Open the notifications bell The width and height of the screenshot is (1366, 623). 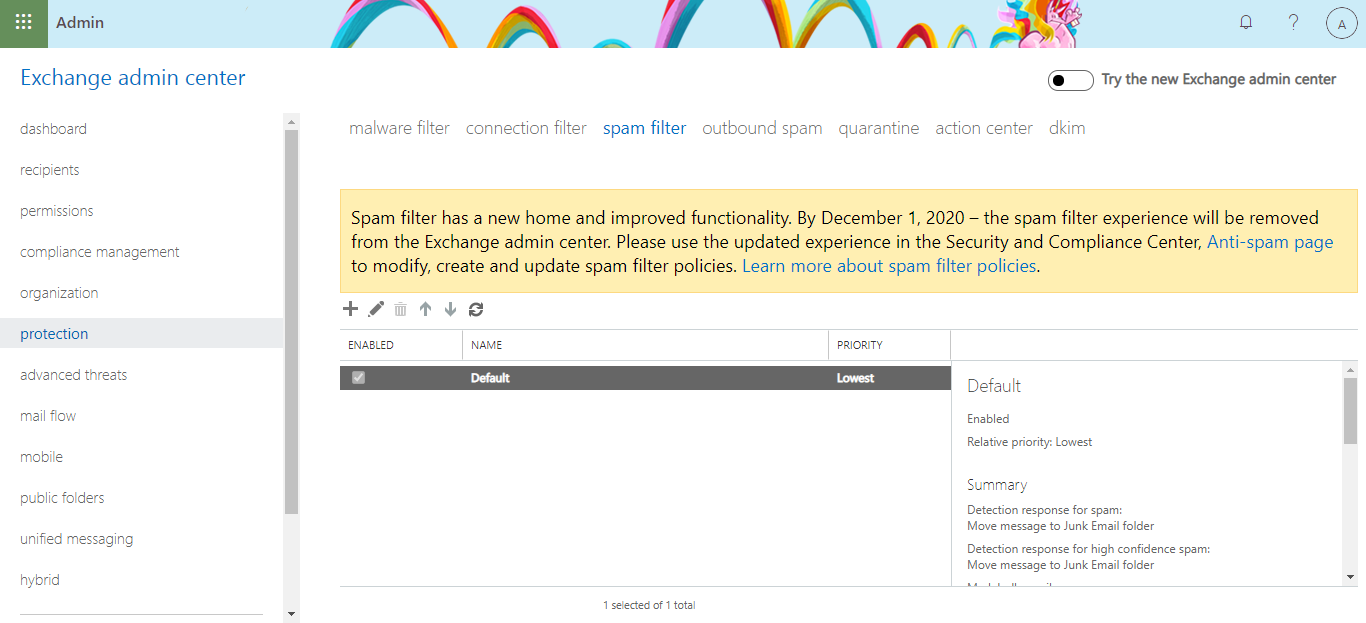point(1246,22)
